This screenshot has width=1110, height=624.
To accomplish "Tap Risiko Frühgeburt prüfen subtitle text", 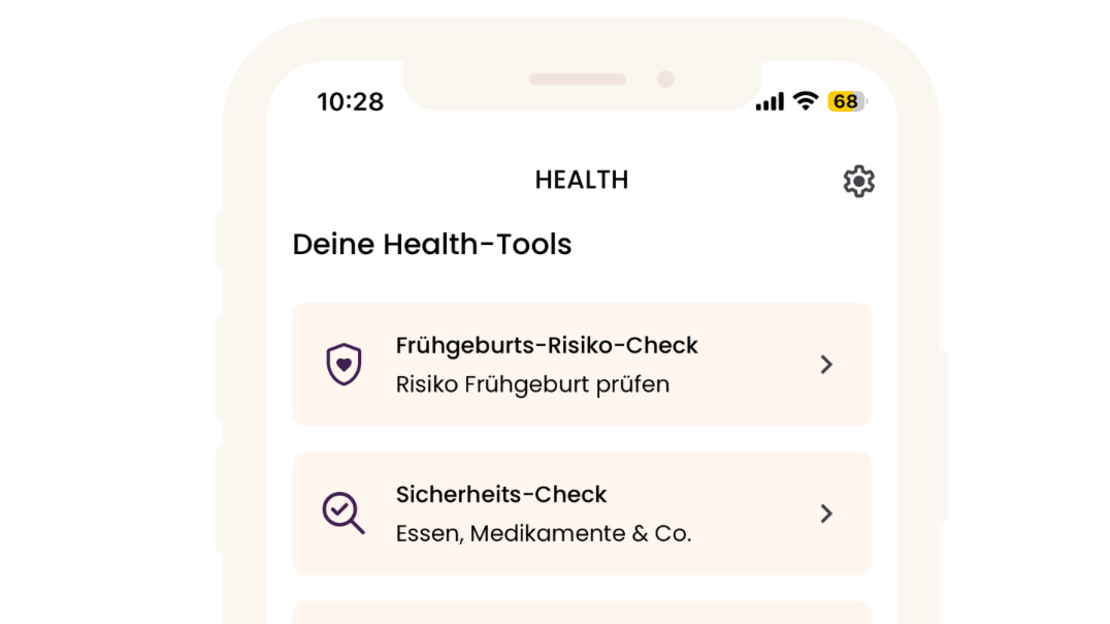I will tap(533, 382).
